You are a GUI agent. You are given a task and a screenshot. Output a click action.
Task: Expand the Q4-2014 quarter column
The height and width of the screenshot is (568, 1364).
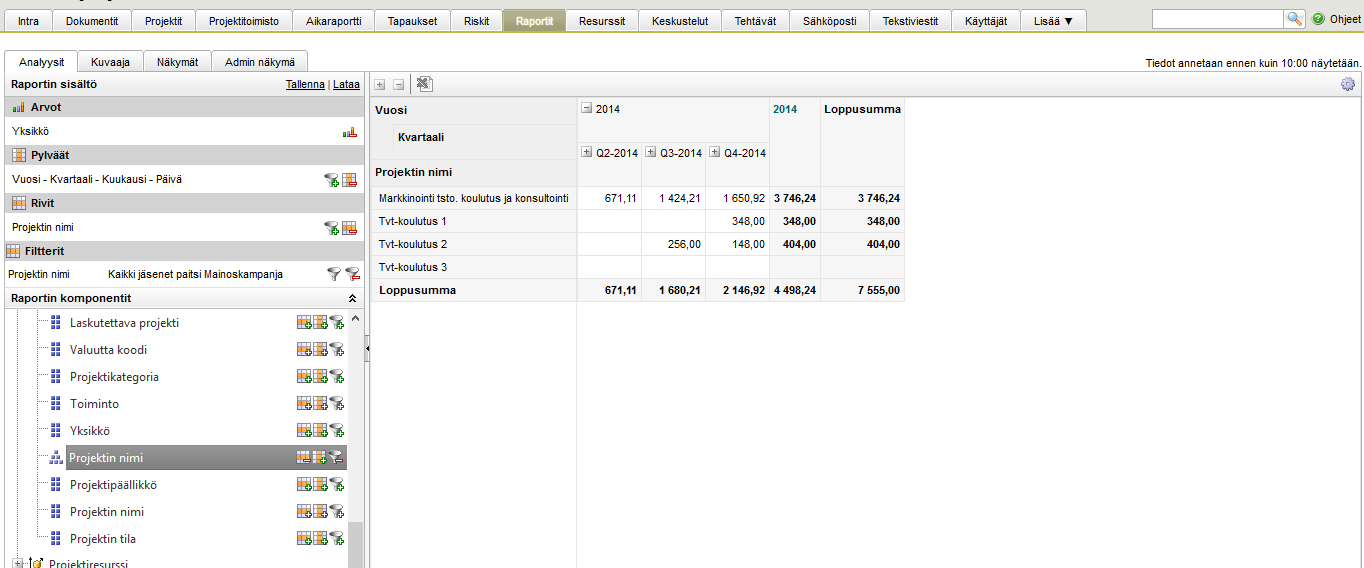[x=716, y=153]
